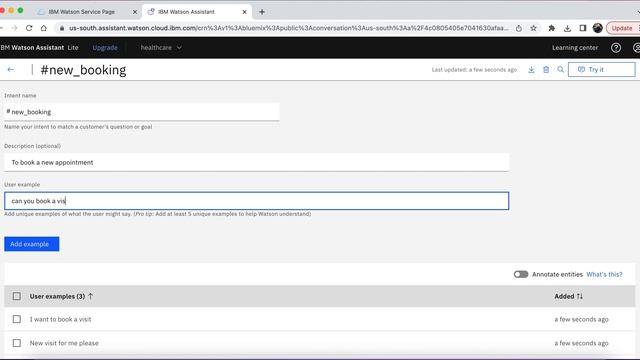Click the #new_booking page title
The height and width of the screenshot is (360, 640).
pos(83,70)
